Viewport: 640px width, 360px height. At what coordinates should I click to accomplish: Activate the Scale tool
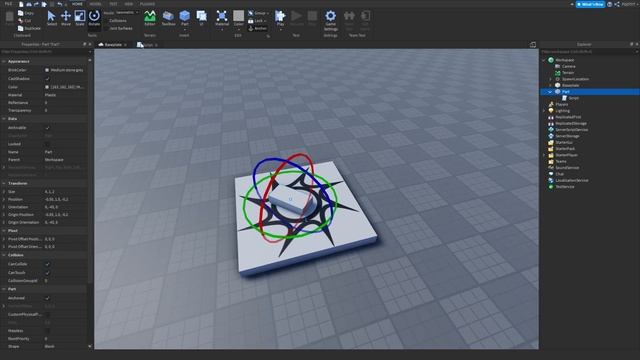click(80, 18)
